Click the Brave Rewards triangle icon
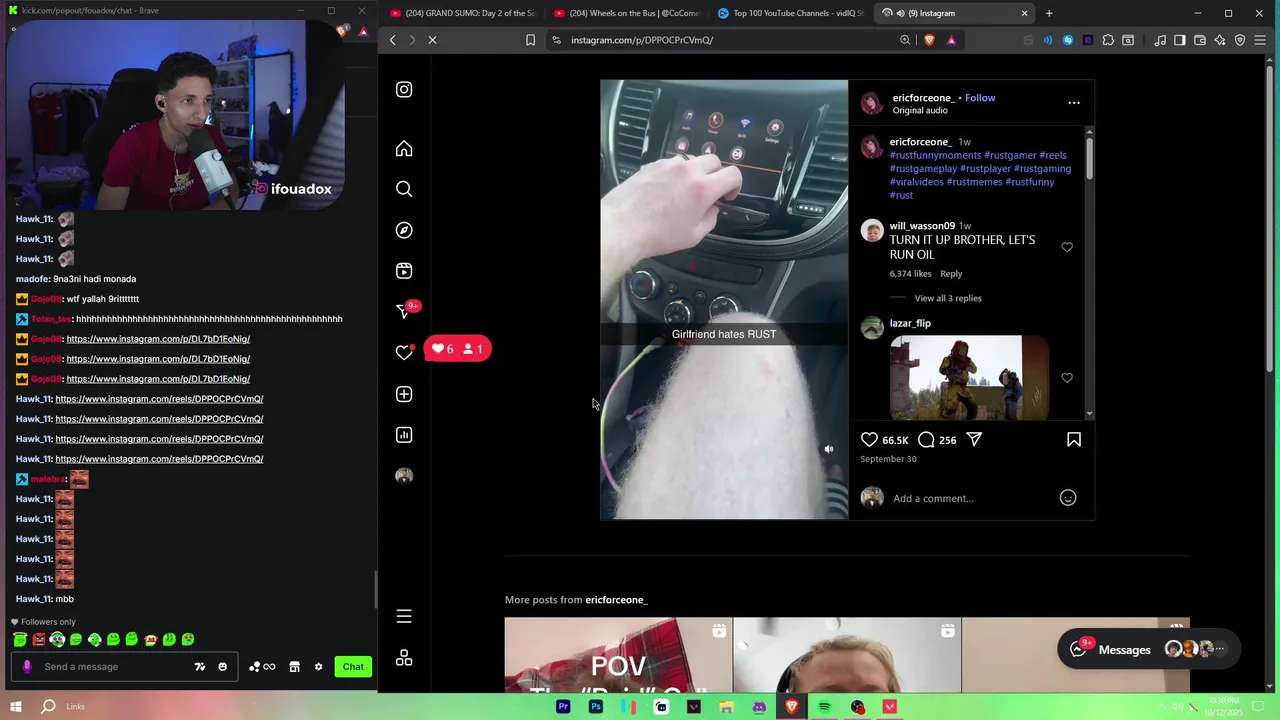Image resolution: width=1280 pixels, height=720 pixels. pos(951,40)
